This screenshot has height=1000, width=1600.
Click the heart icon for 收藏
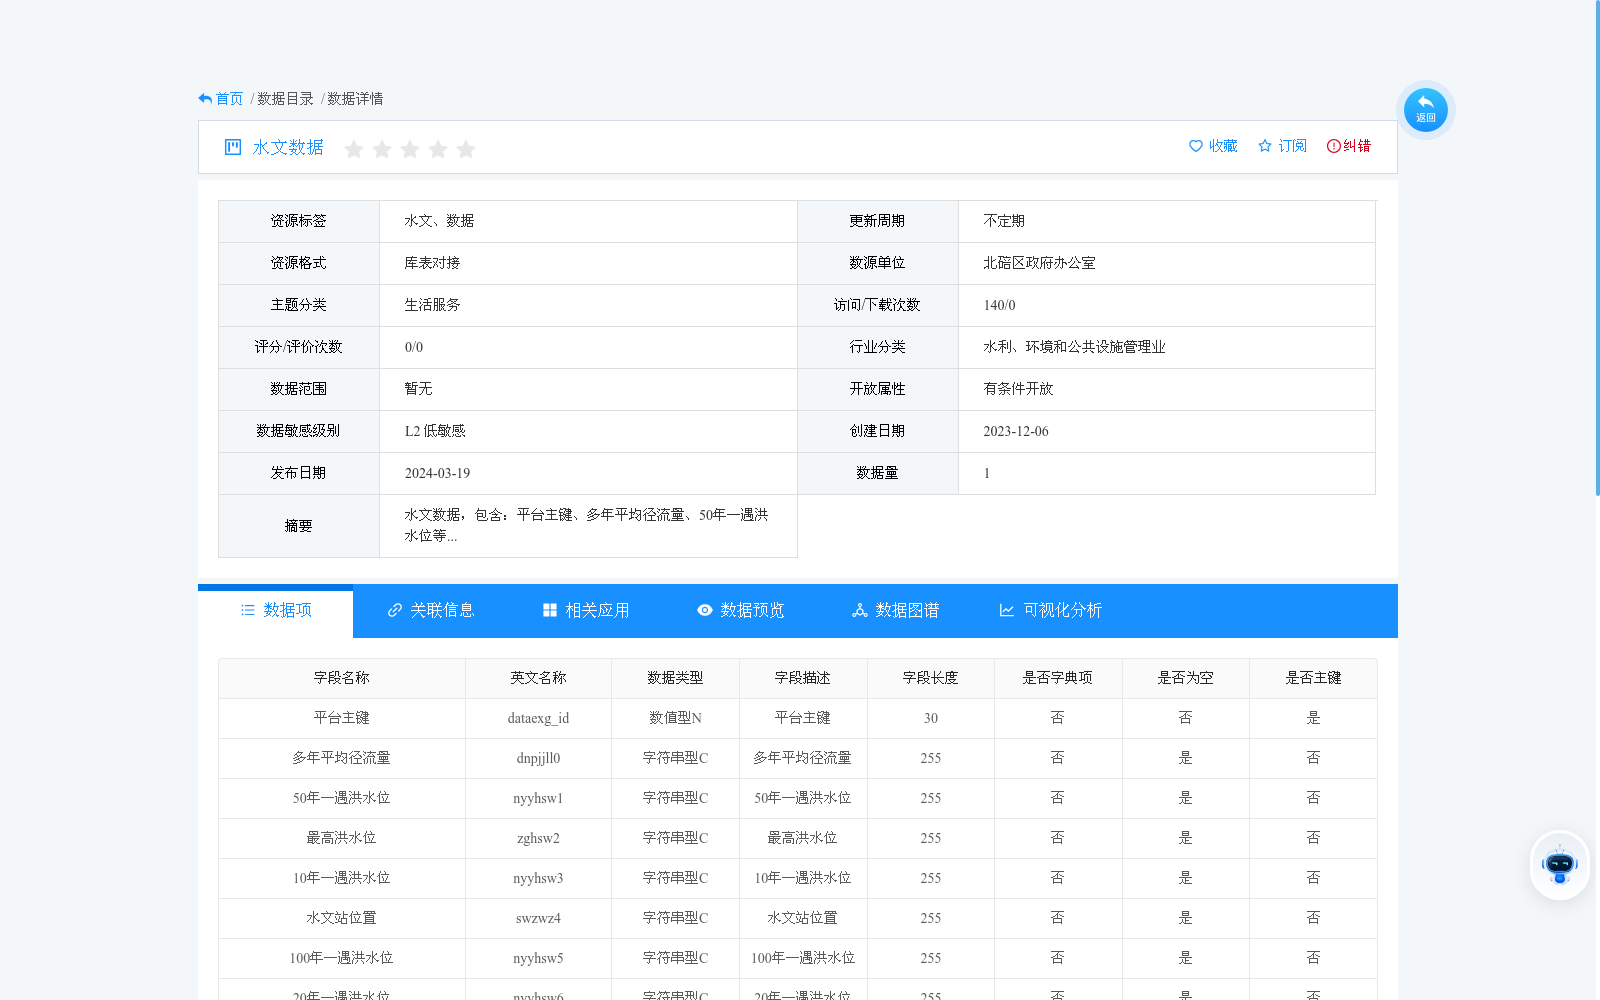1196,146
